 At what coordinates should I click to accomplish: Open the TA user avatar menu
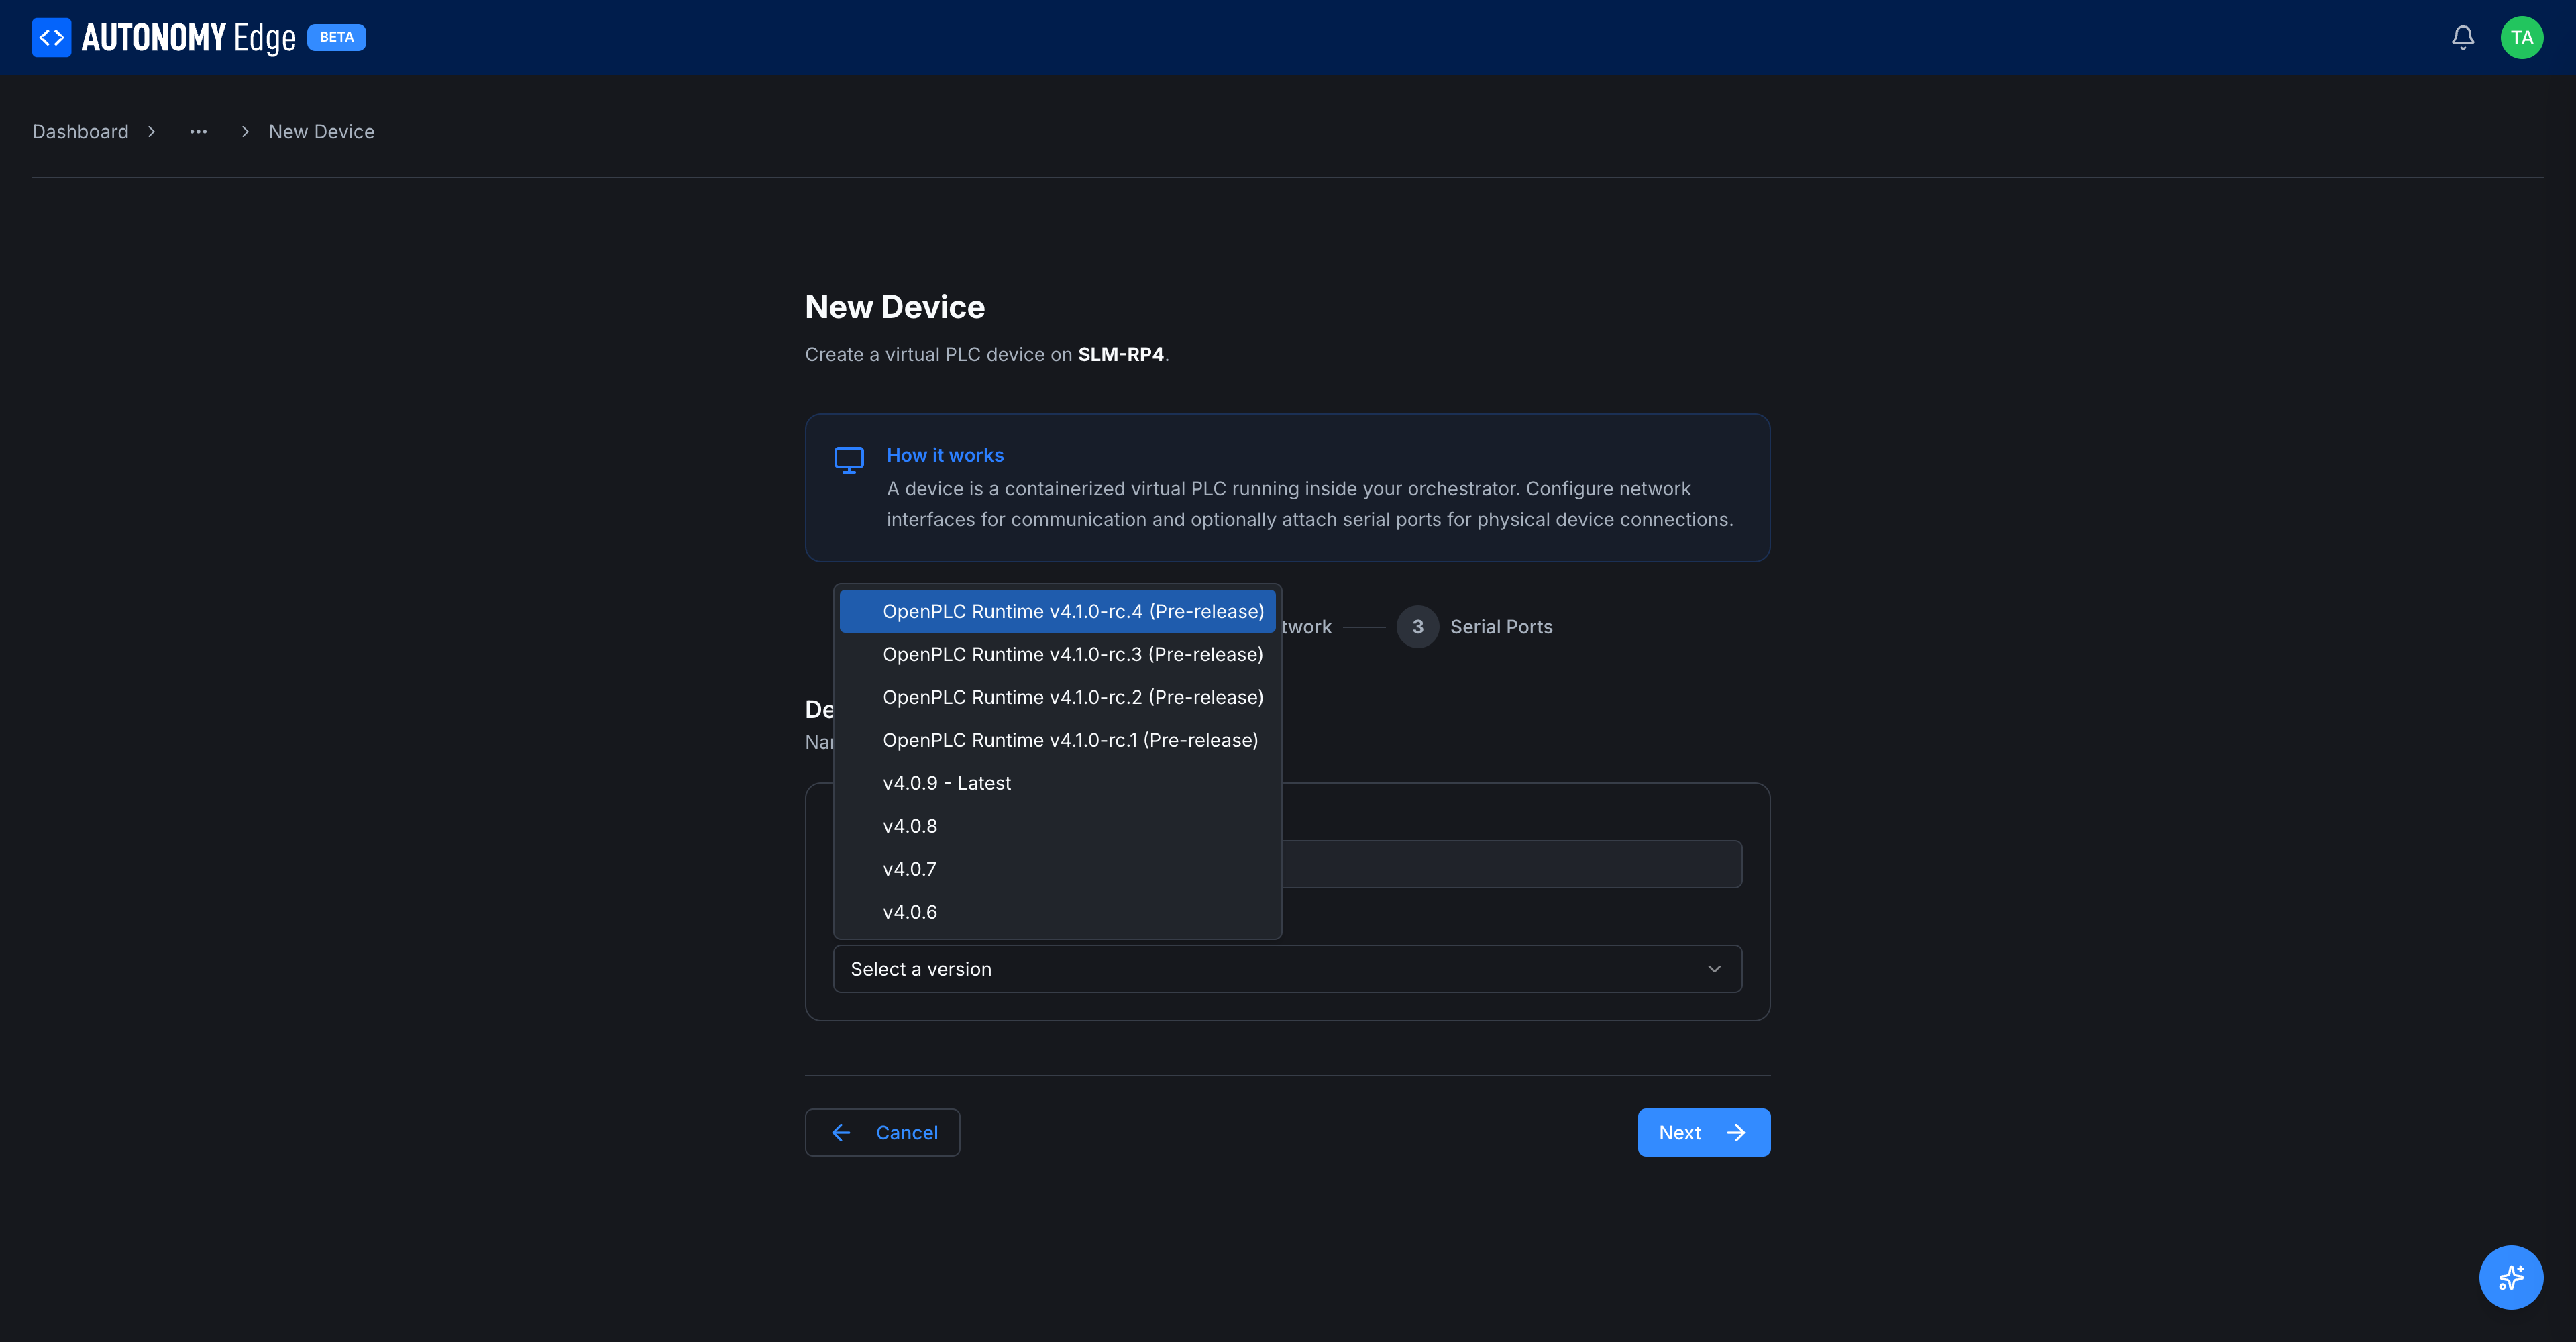(2522, 37)
